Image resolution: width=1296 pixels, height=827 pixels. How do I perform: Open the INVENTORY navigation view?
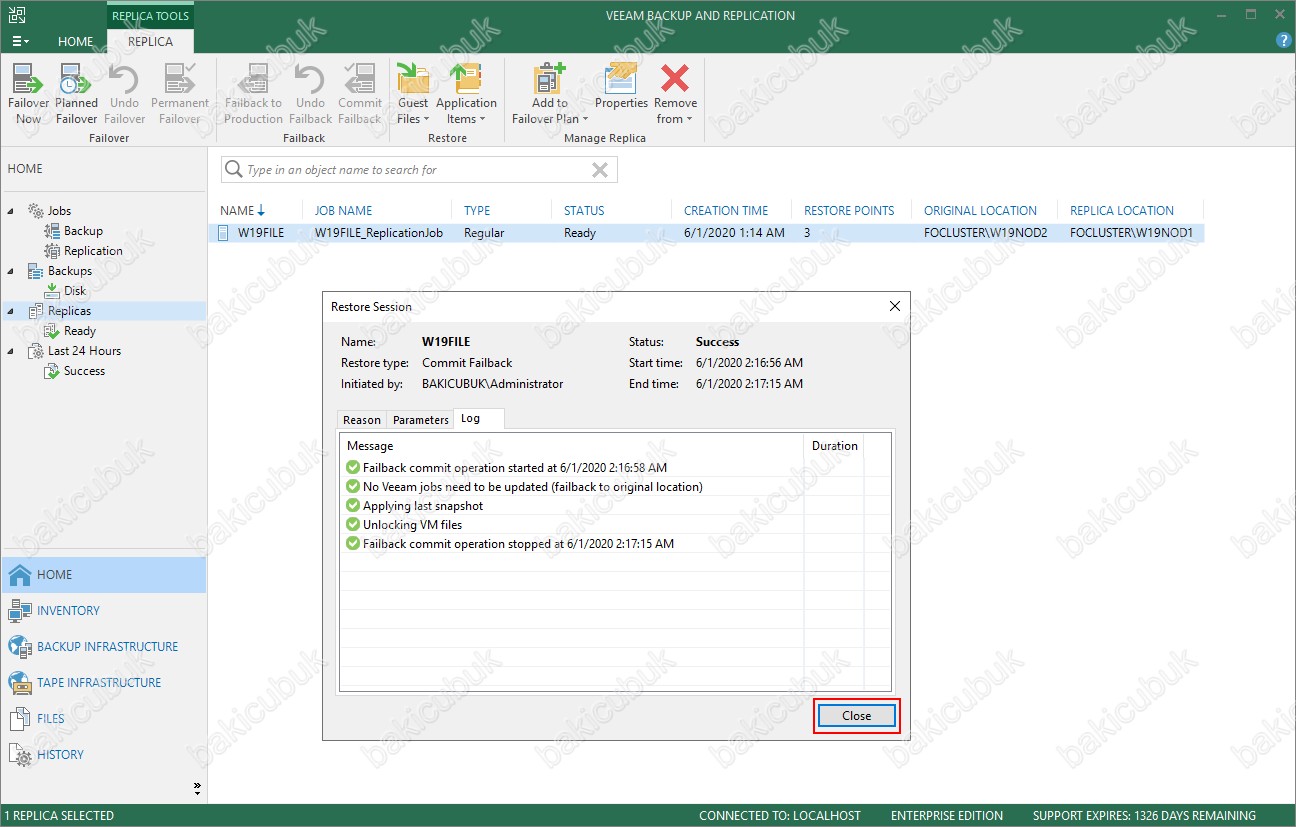click(103, 611)
